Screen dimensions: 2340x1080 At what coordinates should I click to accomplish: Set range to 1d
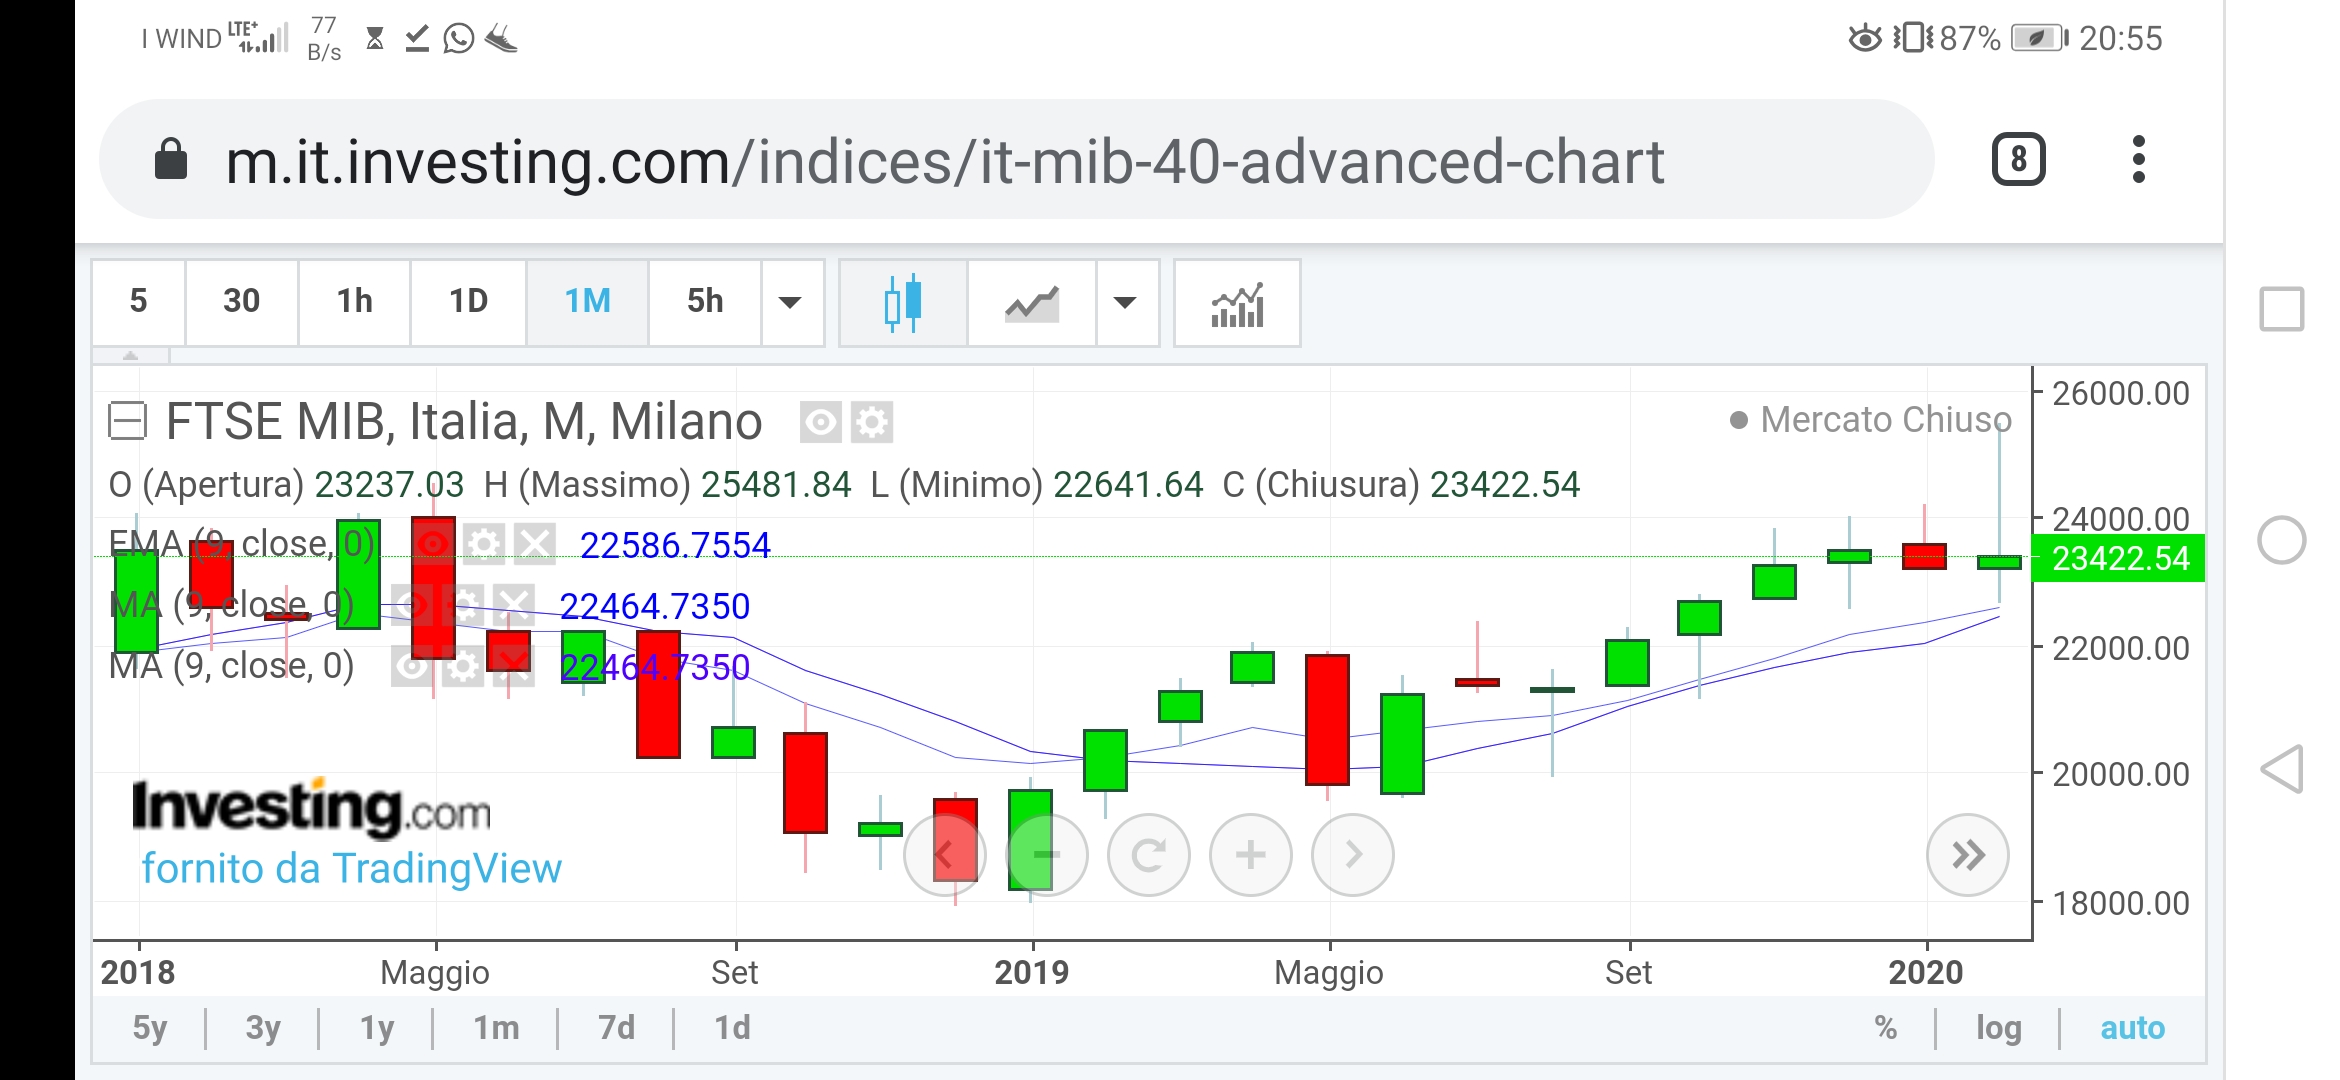pyautogui.click(x=732, y=1028)
